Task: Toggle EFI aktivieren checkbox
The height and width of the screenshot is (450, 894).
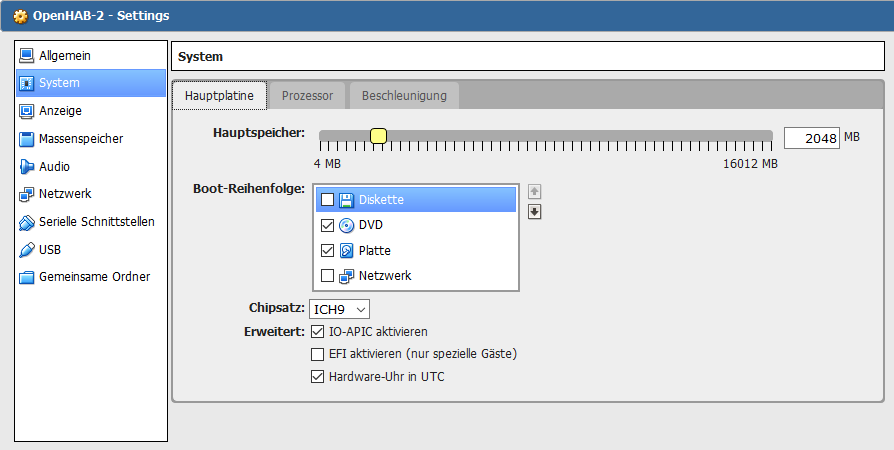Action: click(318, 354)
